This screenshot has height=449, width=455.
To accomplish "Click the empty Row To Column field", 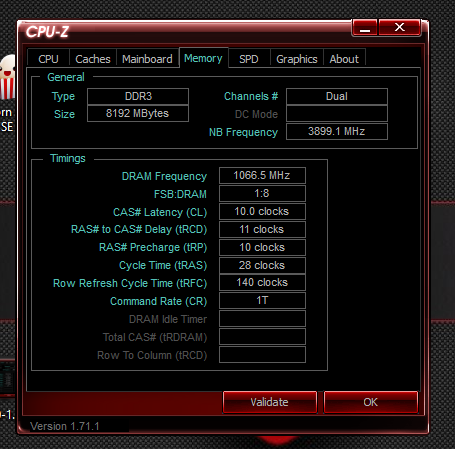I will tap(262, 355).
